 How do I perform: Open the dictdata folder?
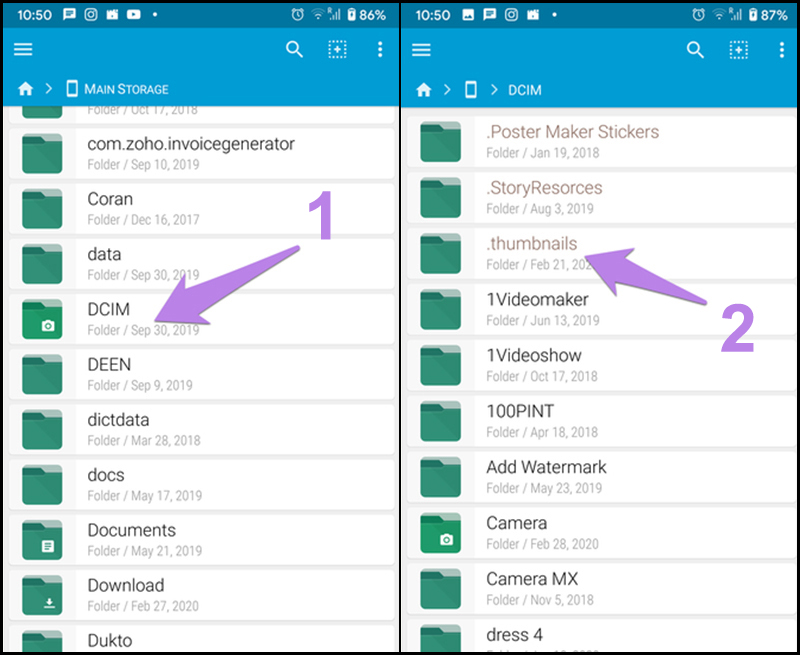pos(202,429)
